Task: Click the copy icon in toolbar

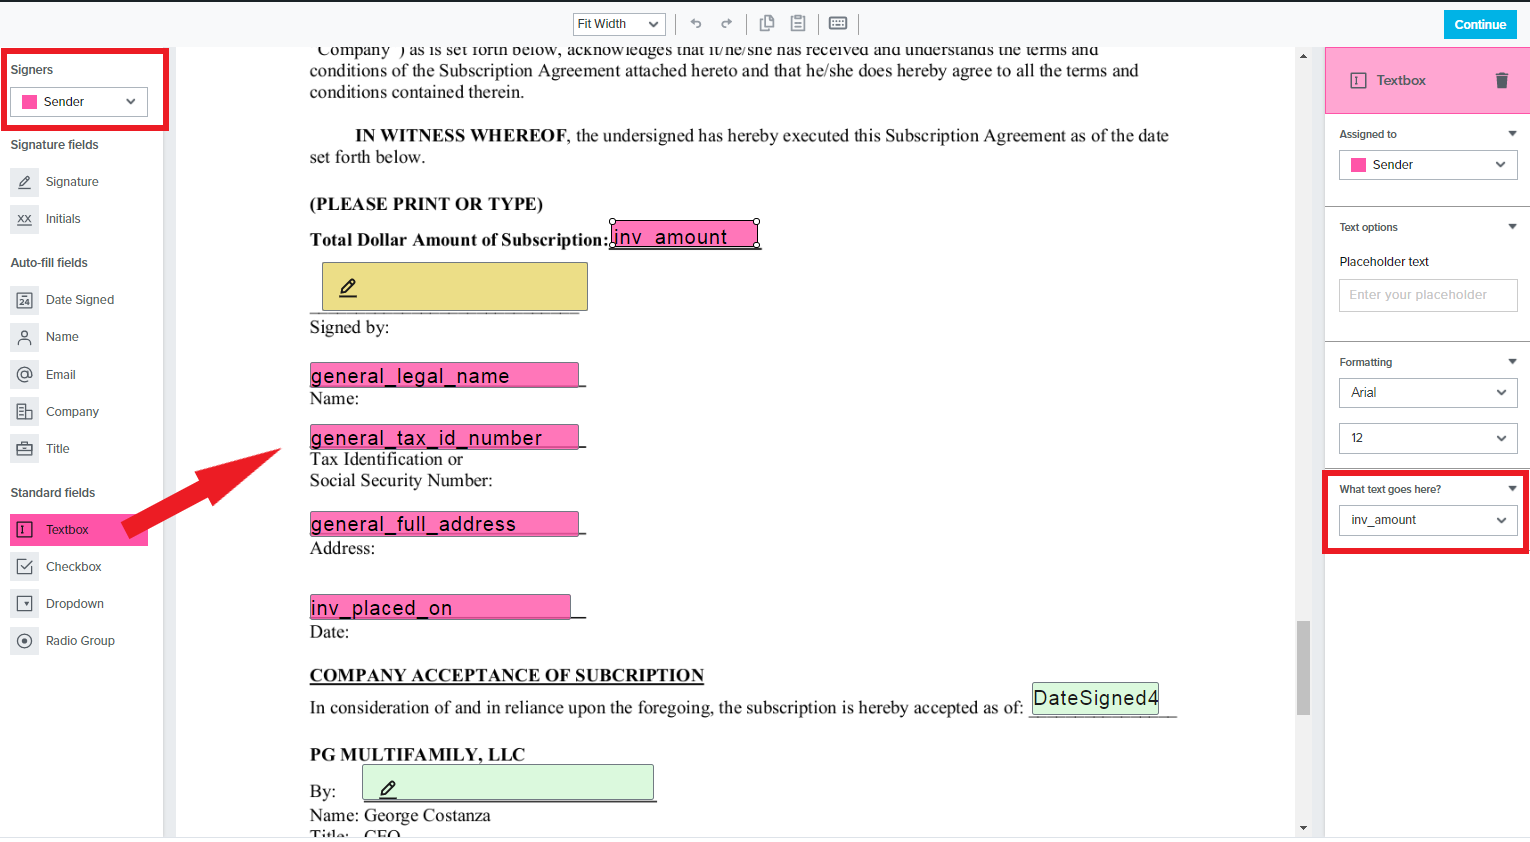Action: click(x=767, y=24)
